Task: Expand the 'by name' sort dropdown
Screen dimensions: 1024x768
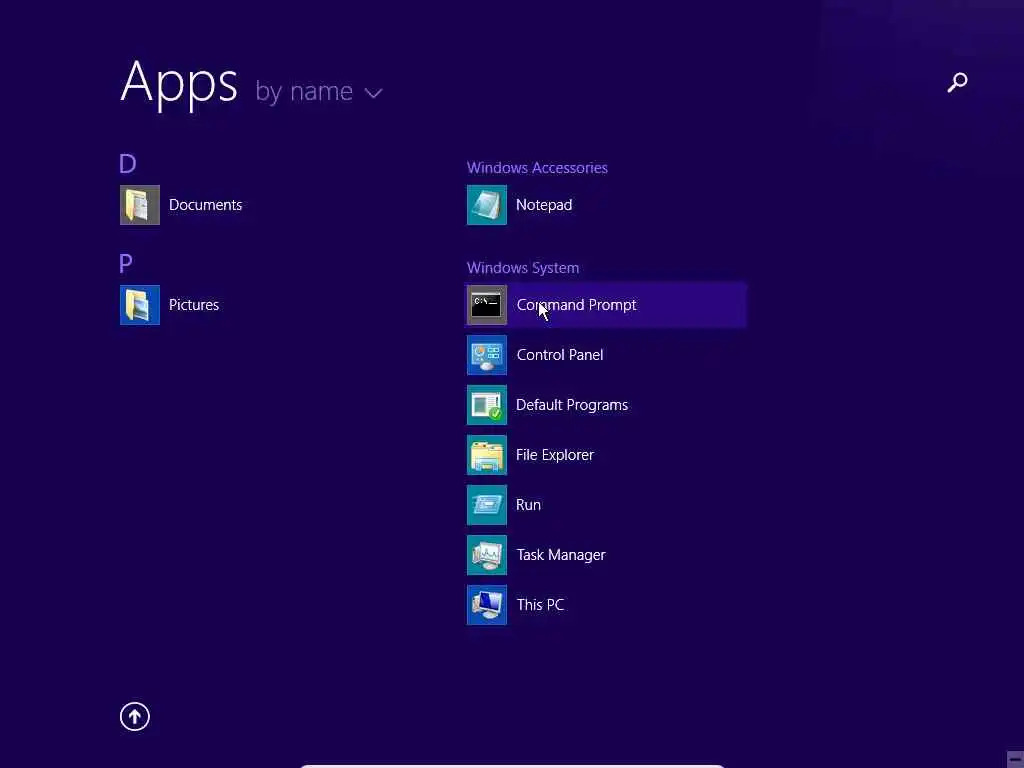Action: 318,91
